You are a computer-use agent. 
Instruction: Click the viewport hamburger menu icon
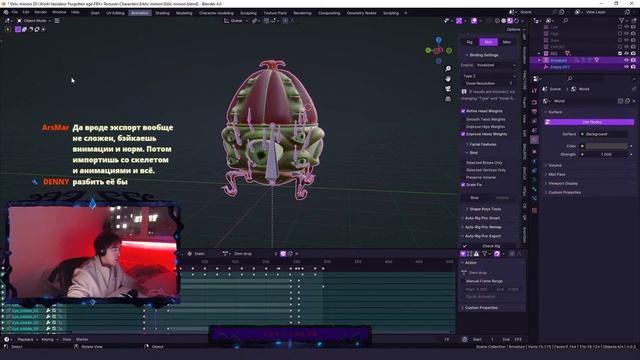click(x=57, y=20)
